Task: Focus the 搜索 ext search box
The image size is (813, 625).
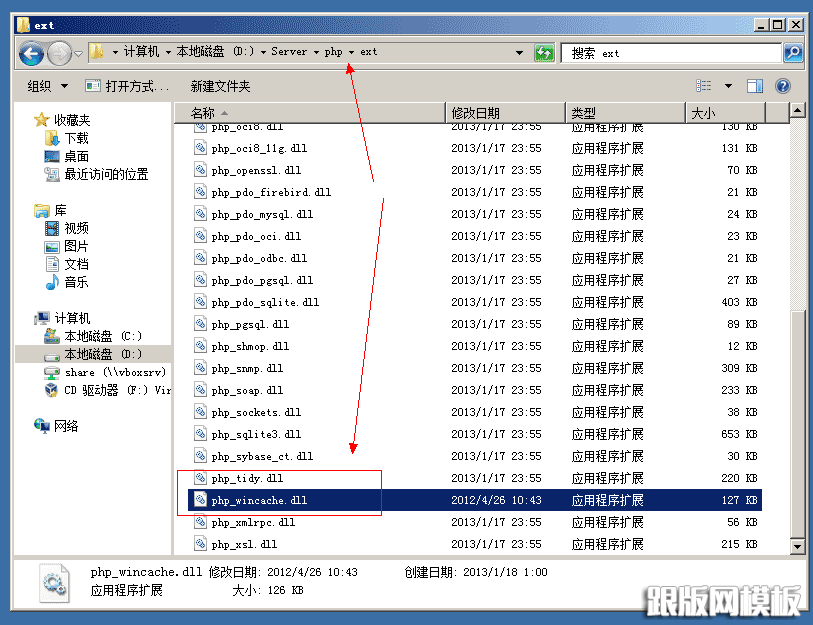Action: click(x=671, y=53)
